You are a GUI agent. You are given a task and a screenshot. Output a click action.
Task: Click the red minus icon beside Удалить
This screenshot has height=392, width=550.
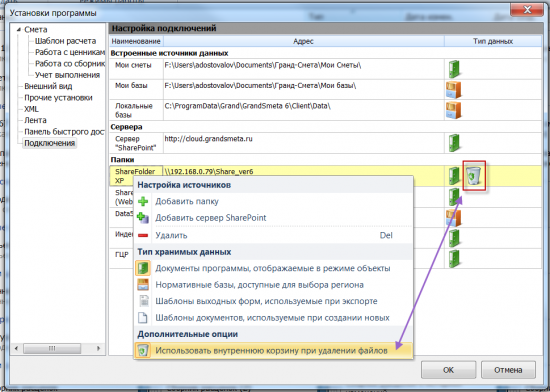pyautogui.click(x=143, y=235)
